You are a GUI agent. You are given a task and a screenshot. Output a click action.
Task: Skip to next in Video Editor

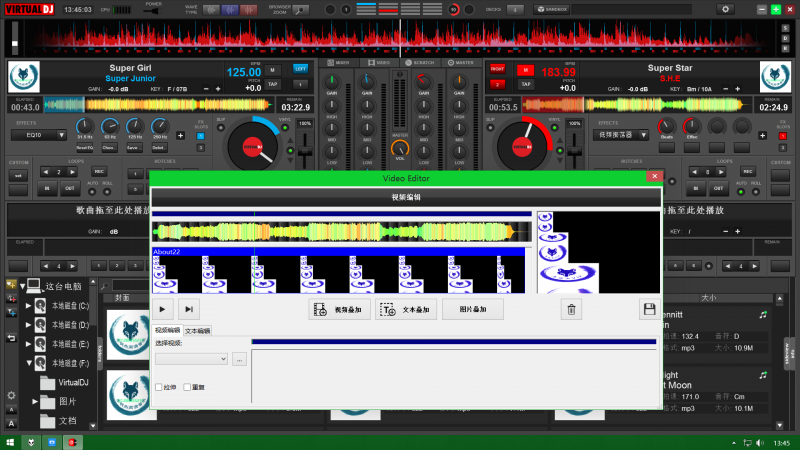point(189,309)
